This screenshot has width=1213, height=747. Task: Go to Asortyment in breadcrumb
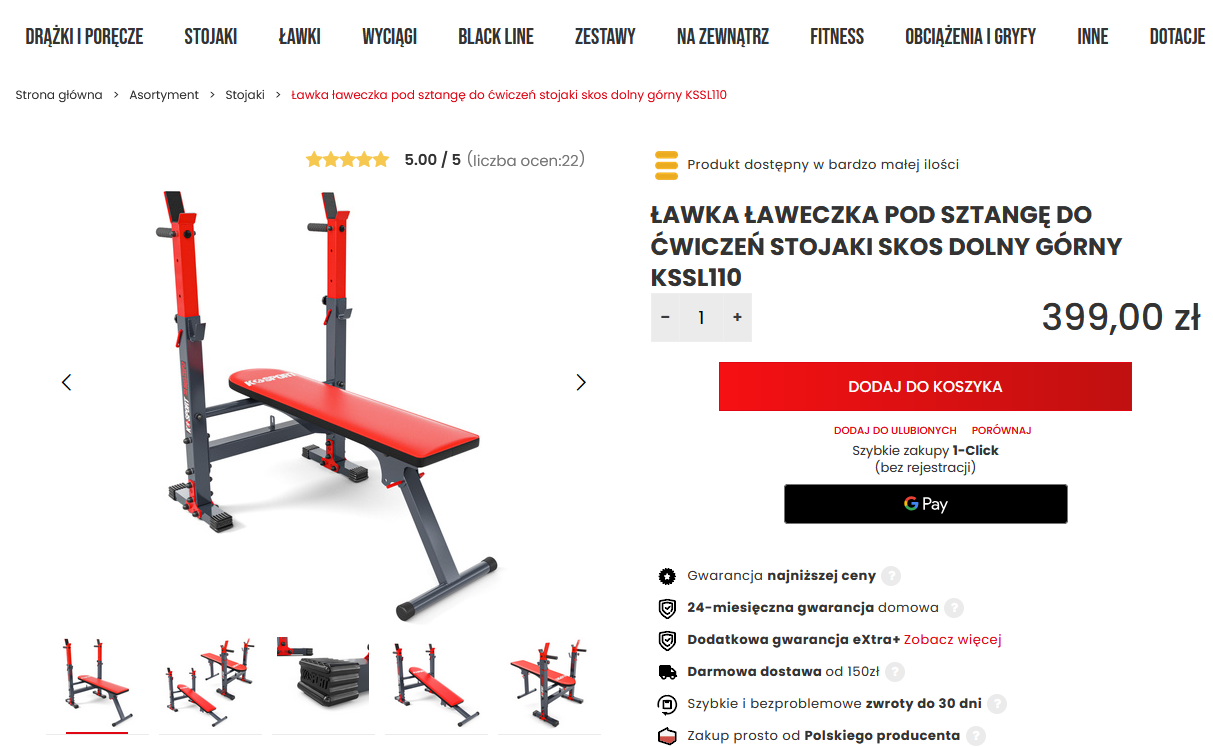point(164,95)
